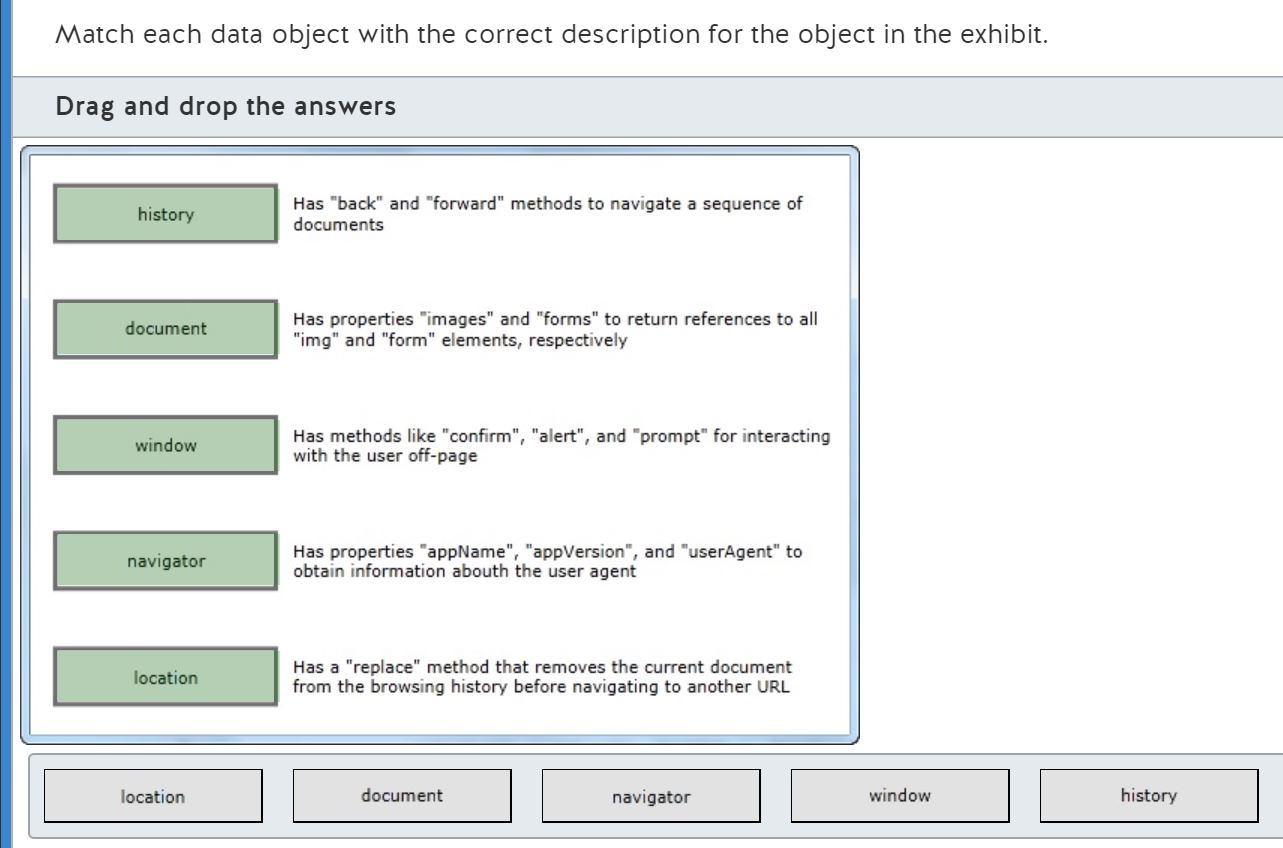Choose the gray window answer tile

coord(900,796)
